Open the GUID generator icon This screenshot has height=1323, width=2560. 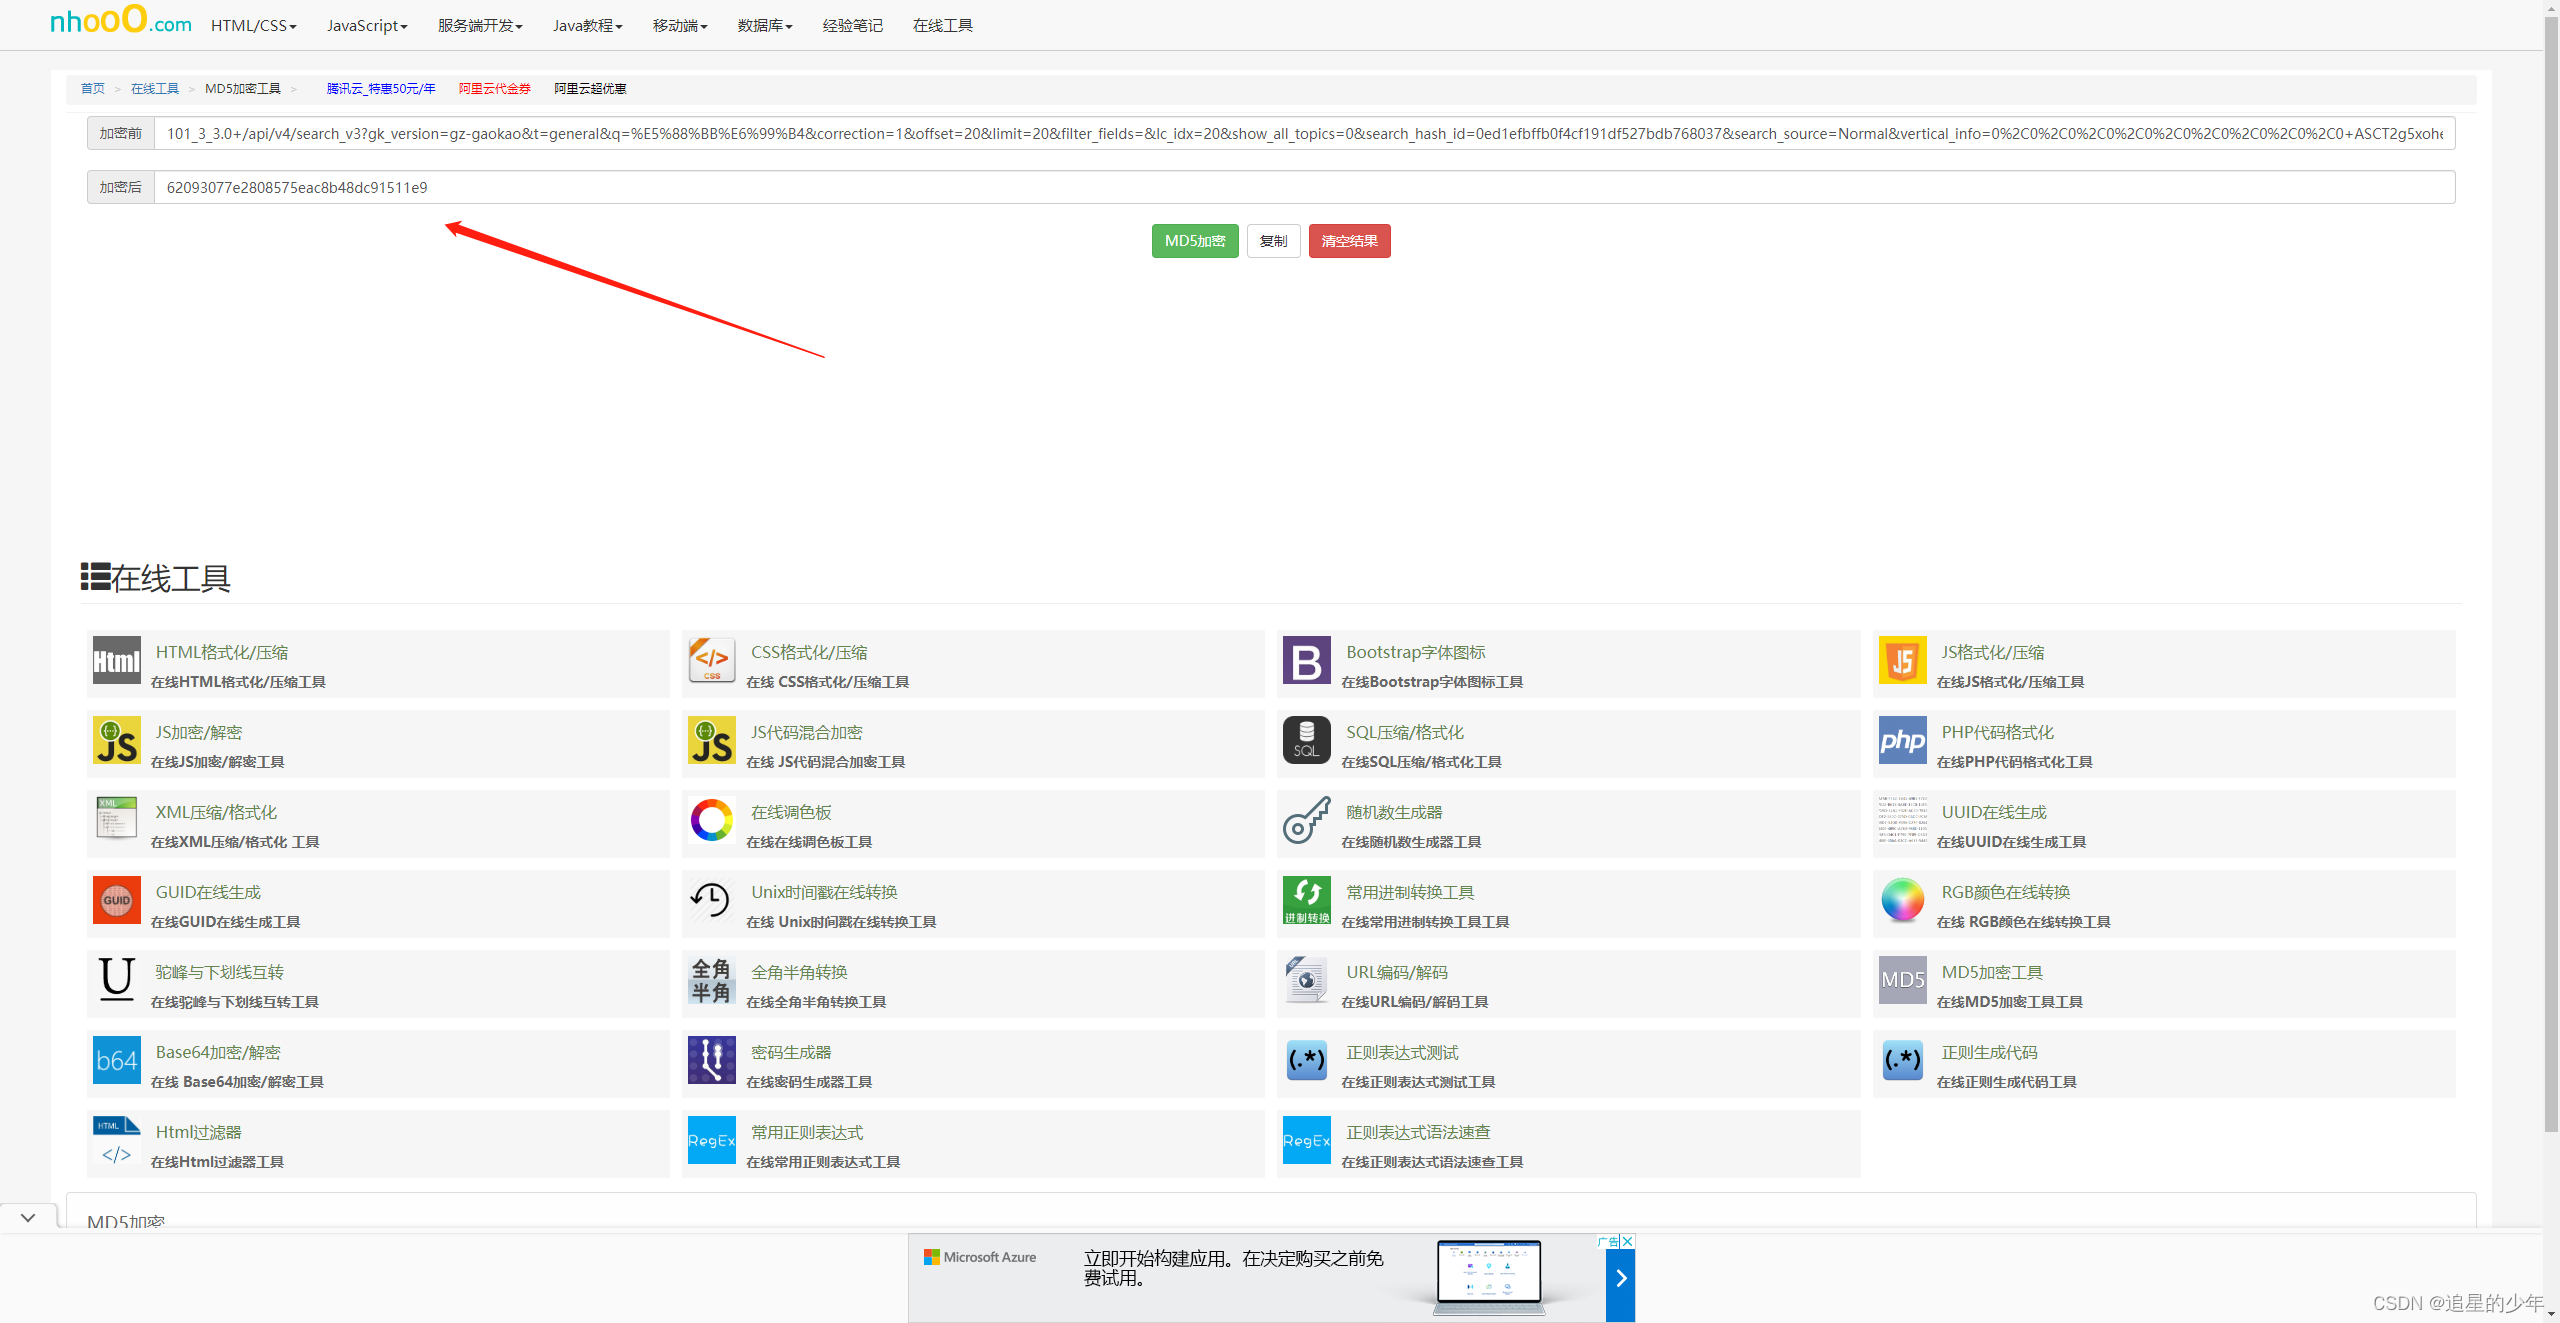(116, 901)
